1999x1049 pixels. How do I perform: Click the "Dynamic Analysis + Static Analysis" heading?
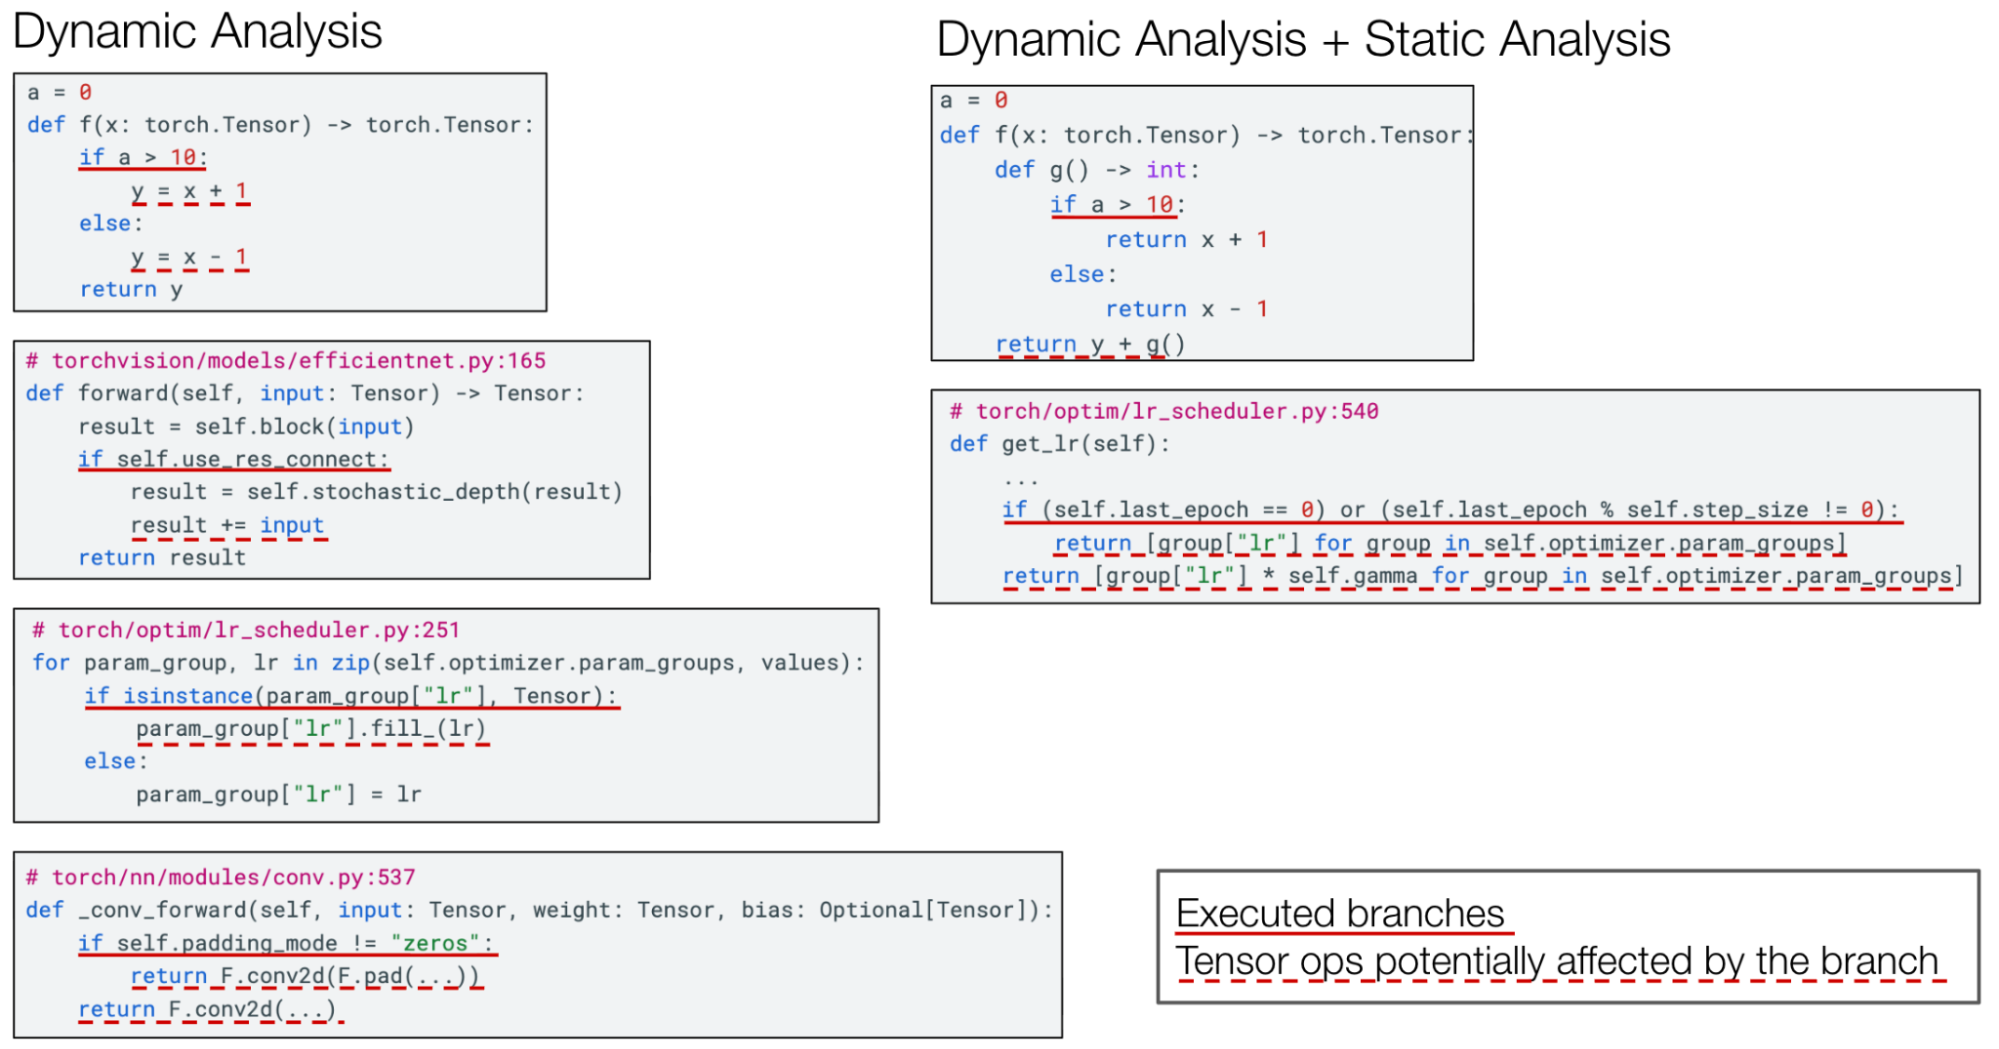(1302, 40)
